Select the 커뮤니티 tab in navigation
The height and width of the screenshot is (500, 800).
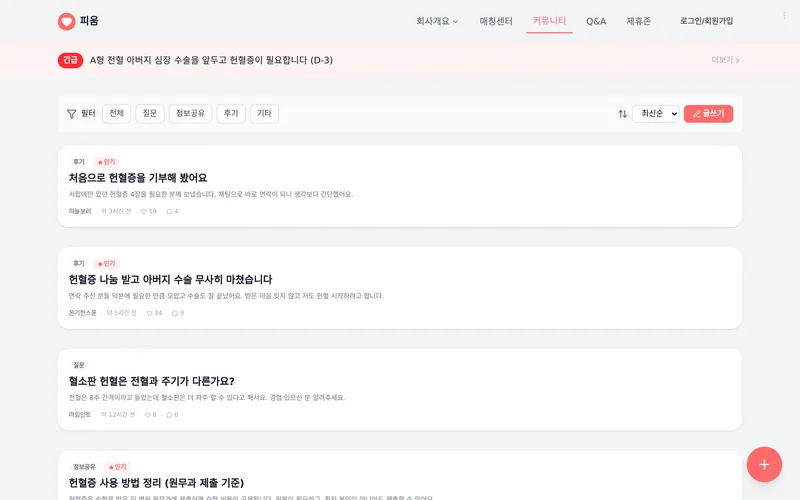549,21
